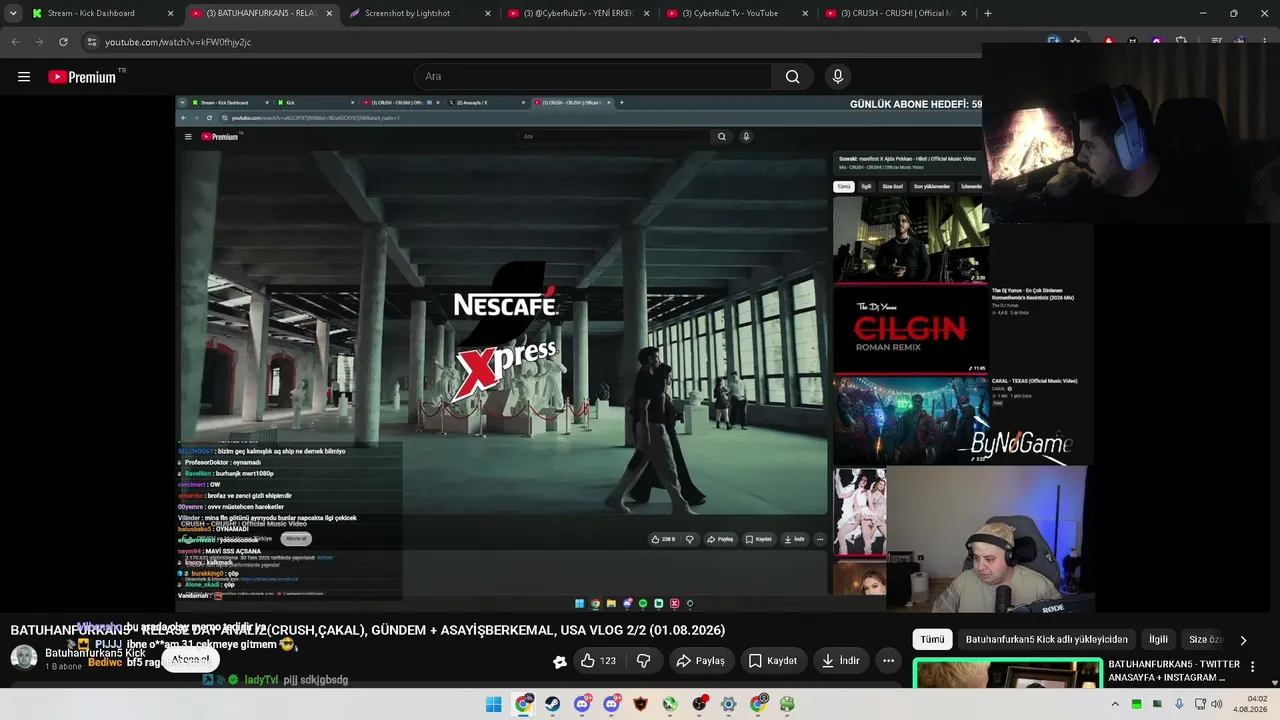The image size is (1280, 720).
Task: Click ÇILGIN Roman Remix thumbnail in video
Action: point(911,329)
